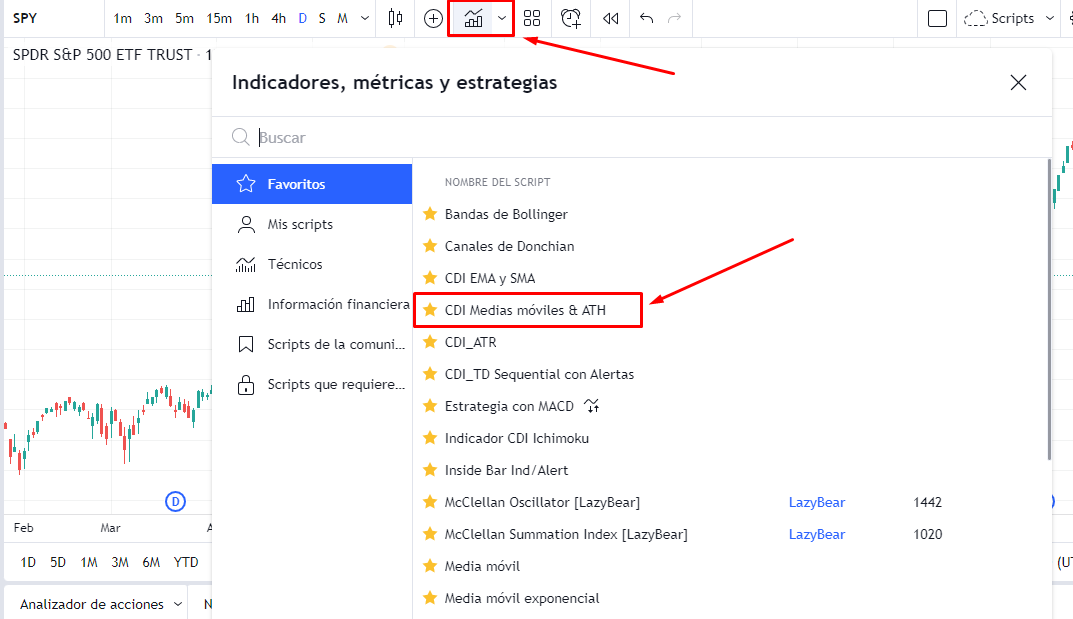
Task: Open the invite-only Scripts que requieren category
Action: click(x=312, y=384)
